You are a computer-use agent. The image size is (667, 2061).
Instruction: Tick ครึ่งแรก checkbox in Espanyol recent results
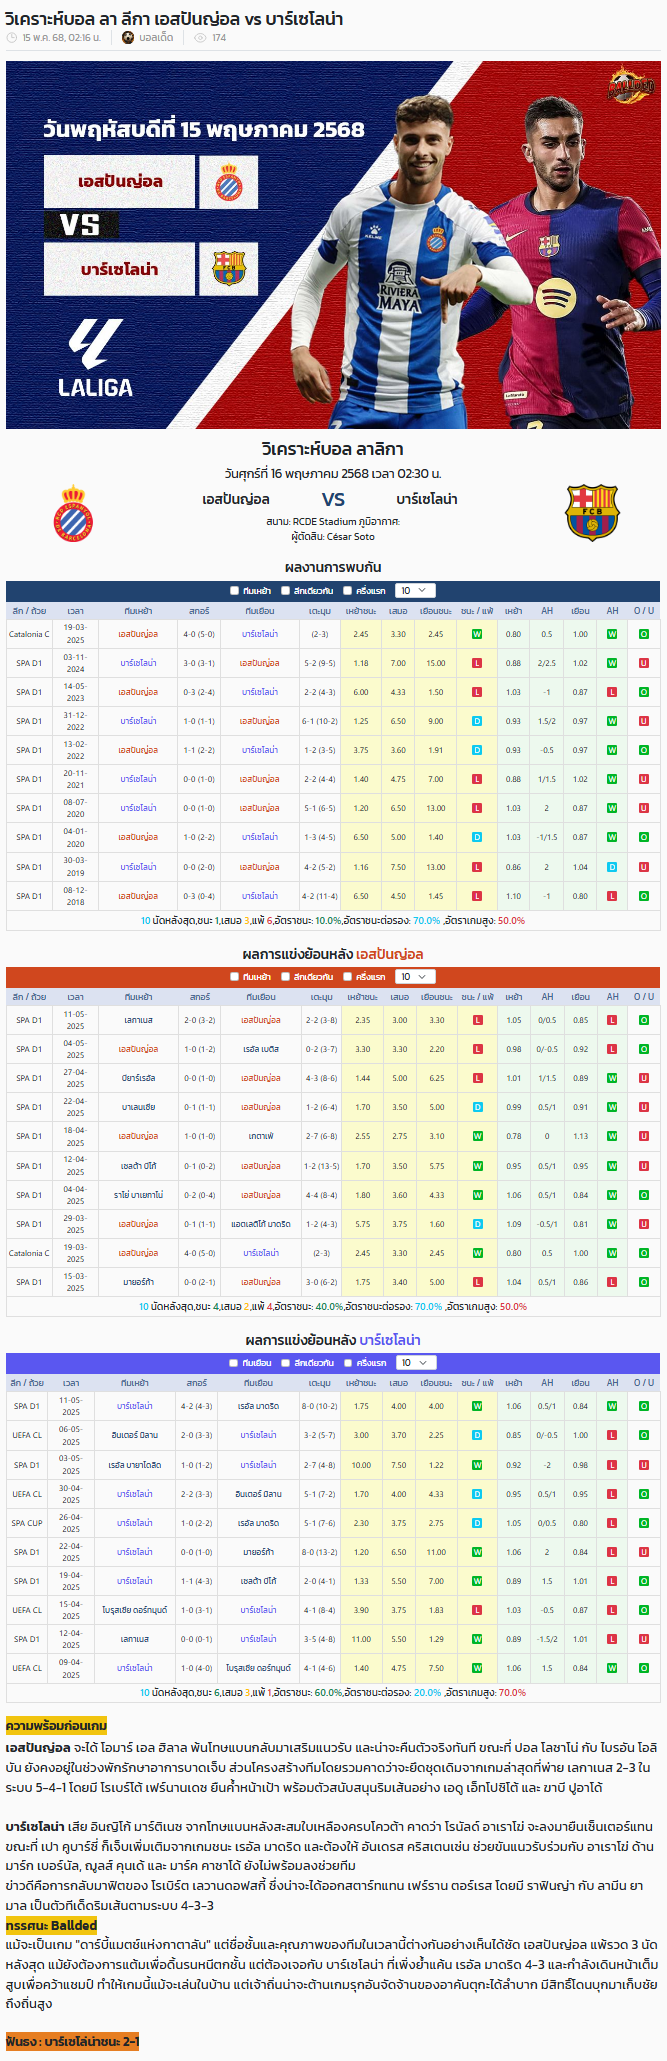[347, 977]
